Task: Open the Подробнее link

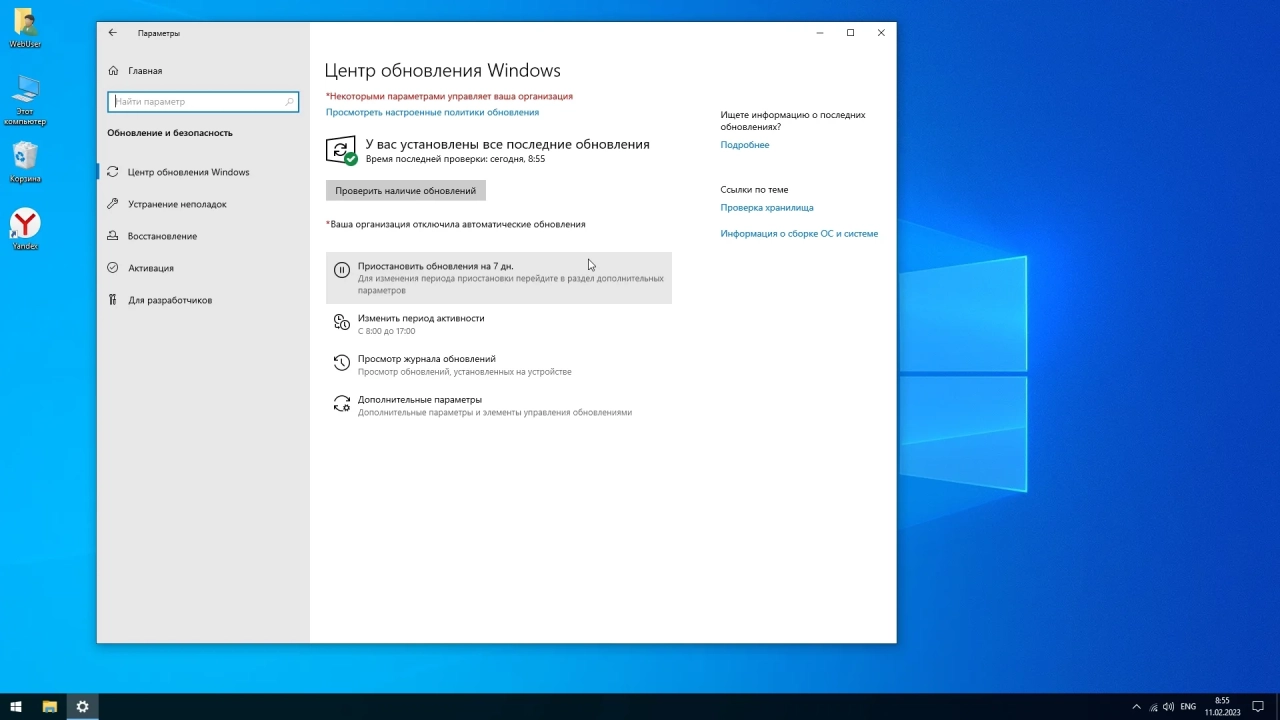Action: pyautogui.click(x=745, y=145)
